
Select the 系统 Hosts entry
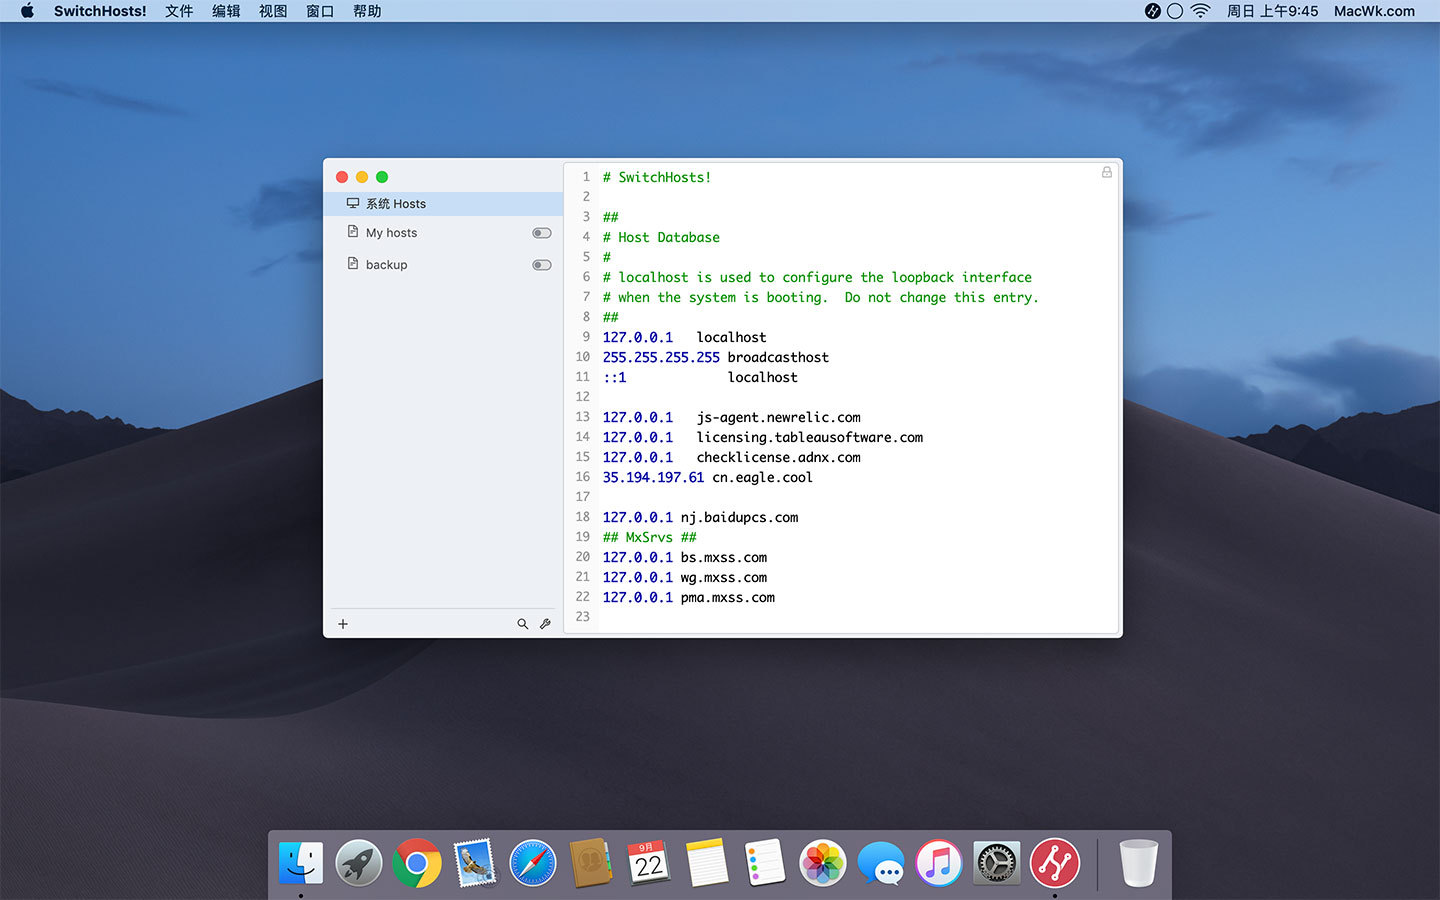396,204
